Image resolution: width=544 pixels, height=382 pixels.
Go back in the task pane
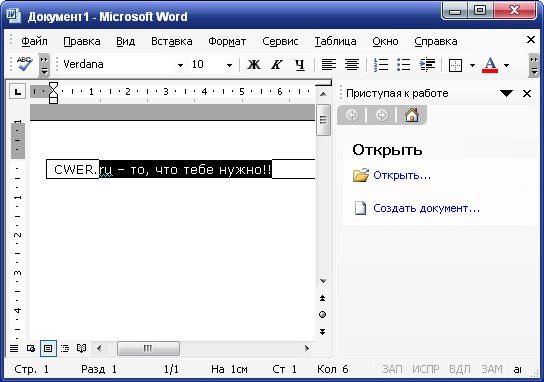tap(352, 115)
